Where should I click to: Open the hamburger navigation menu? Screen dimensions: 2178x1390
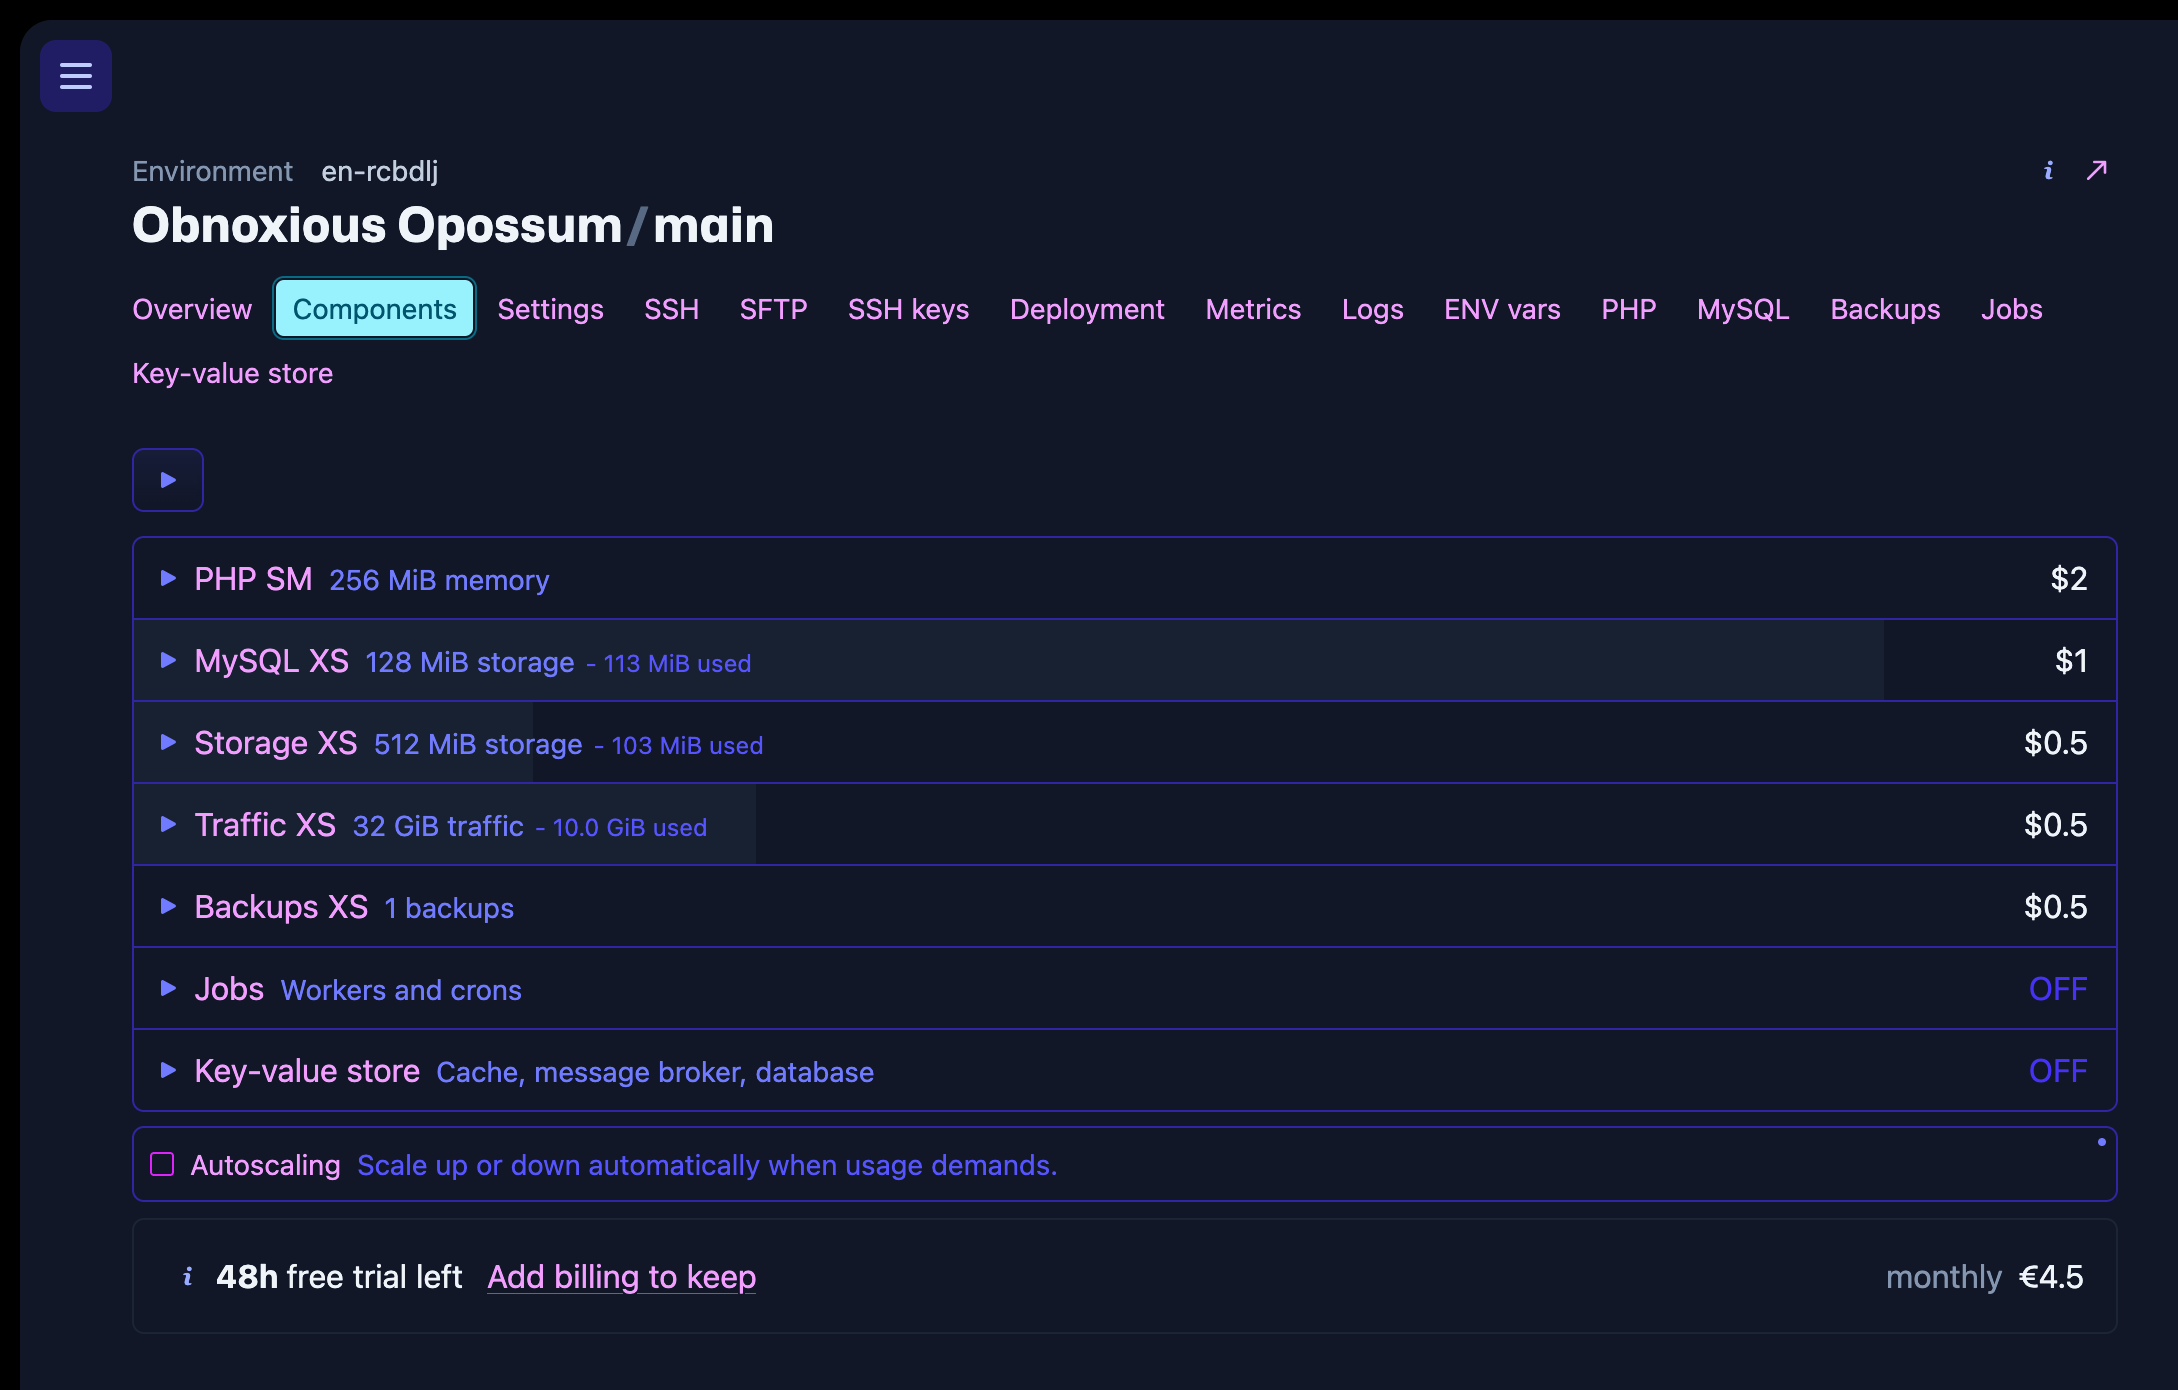pyautogui.click(x=75, y=75)
